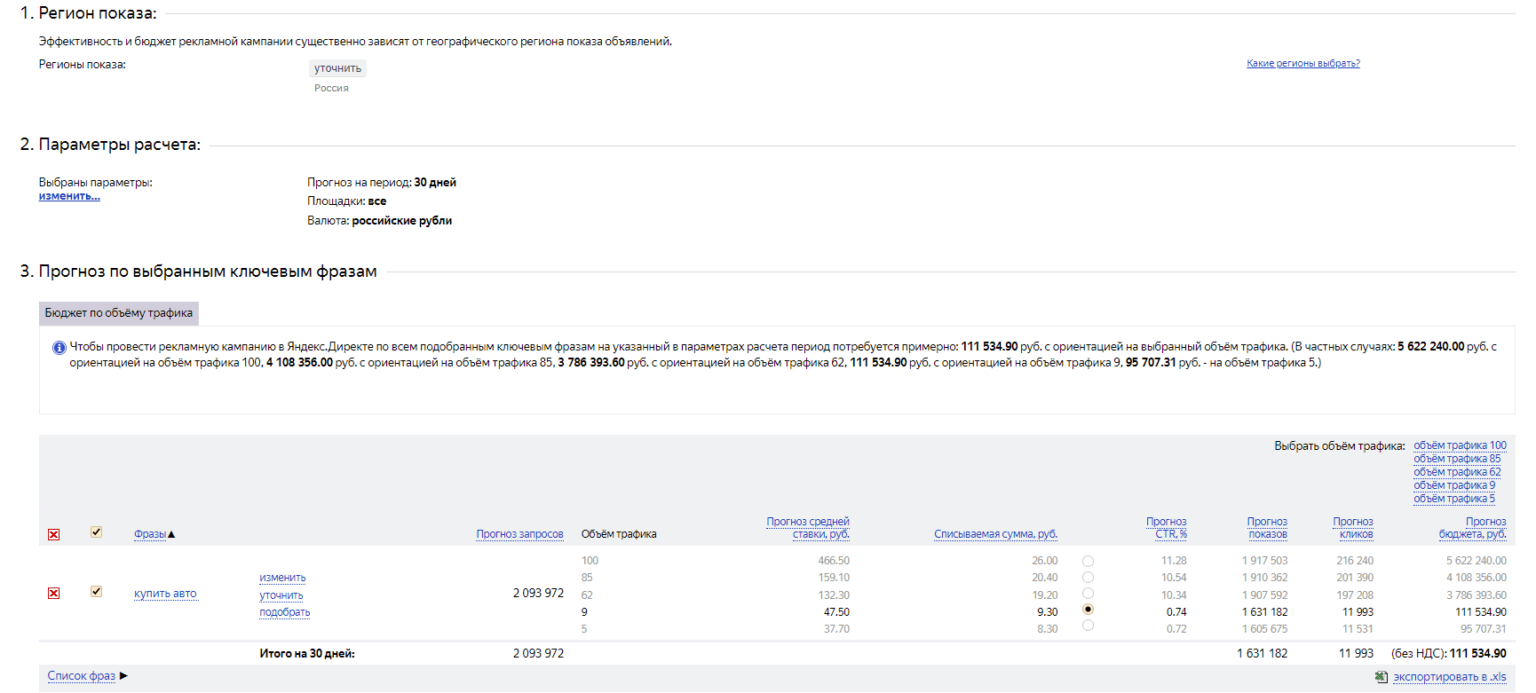Image resolution: width=1536 pixels, height=693 pixels.
Task: Expand the 'Список фраз' list
Action: pyautogui.click(x=88, y=676)
